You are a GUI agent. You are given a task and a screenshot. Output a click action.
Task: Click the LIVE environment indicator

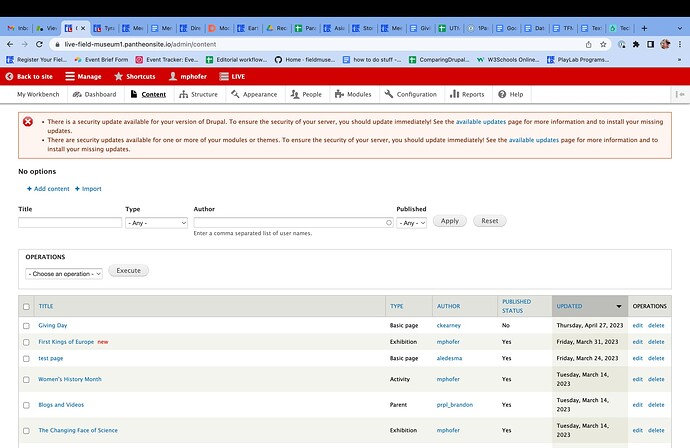tap(232, 76)
